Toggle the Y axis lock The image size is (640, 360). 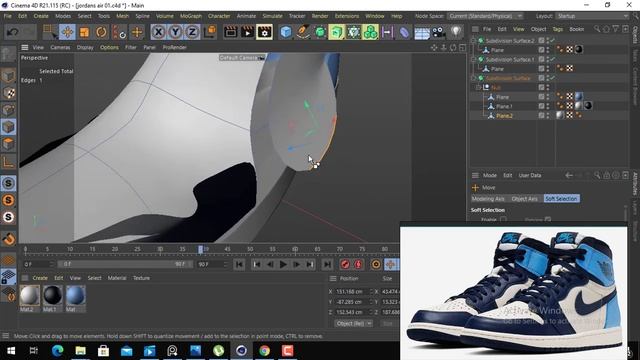[x=176, y=32]
